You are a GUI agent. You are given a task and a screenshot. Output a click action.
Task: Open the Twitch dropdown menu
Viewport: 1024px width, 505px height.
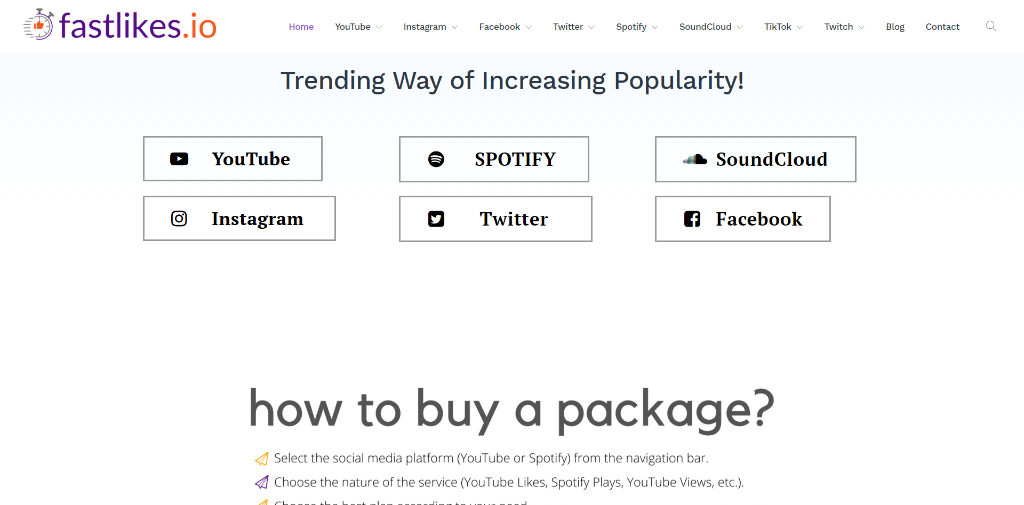click(844, 27)
